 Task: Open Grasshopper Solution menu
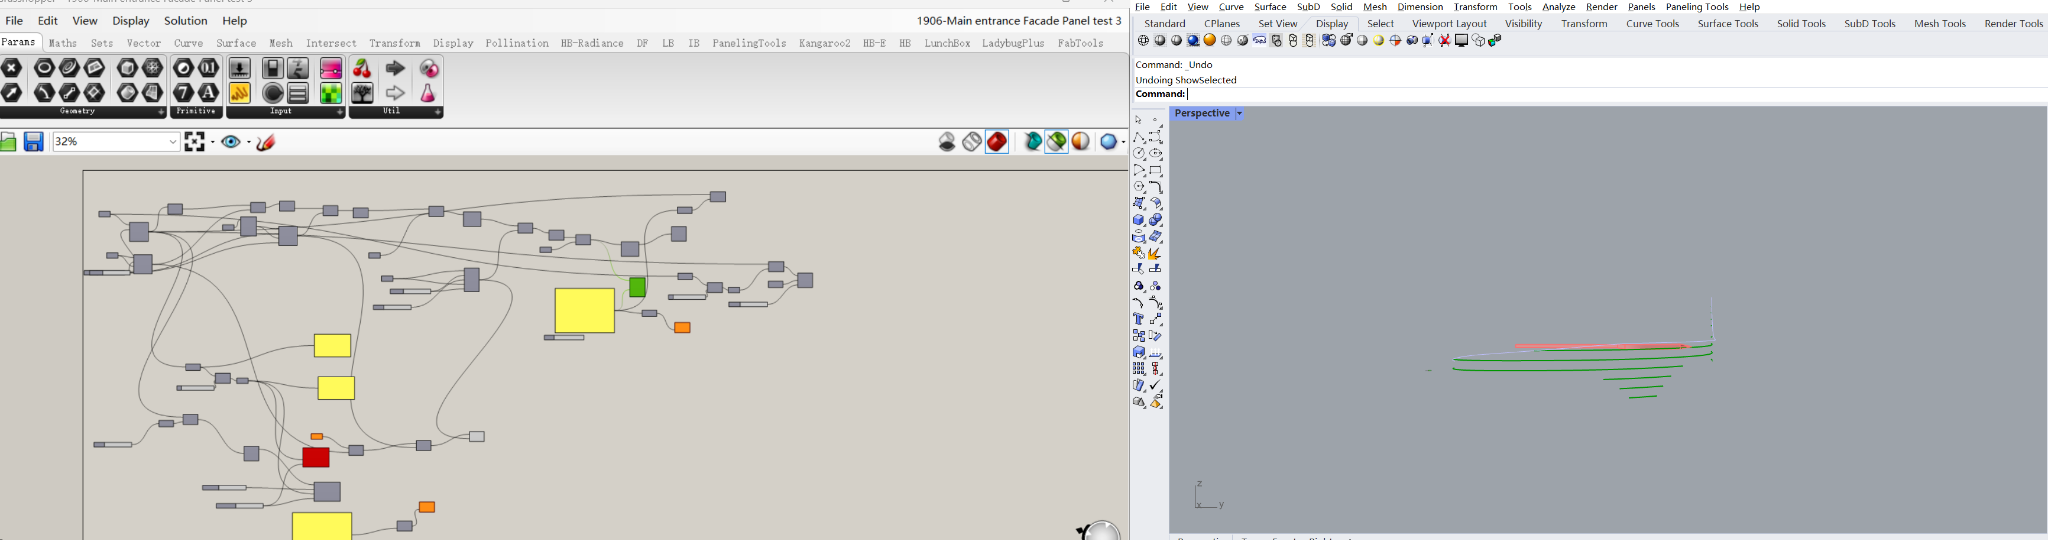(186, 20)
